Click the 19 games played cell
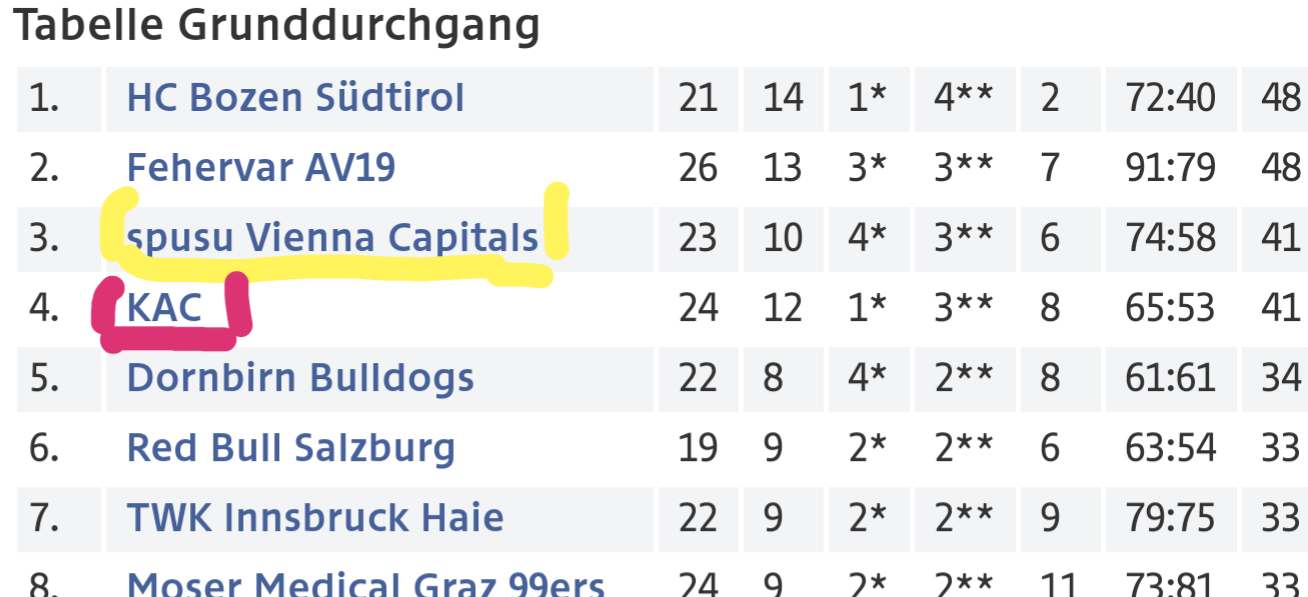Image resolution: width=1308 pixels, height=597 pixels. click(x=698, y=448)
